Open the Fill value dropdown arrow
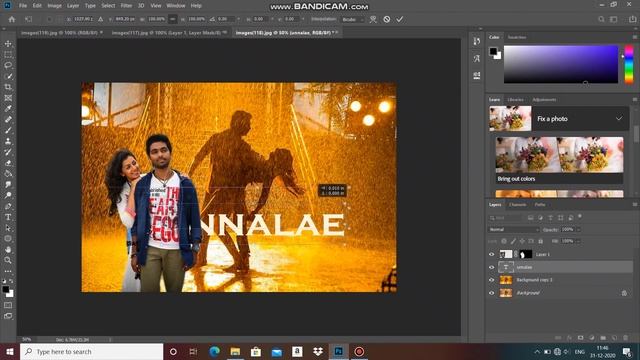Image resolution: width=640 pixels, height=360 pixels. (x=578, y=241)
